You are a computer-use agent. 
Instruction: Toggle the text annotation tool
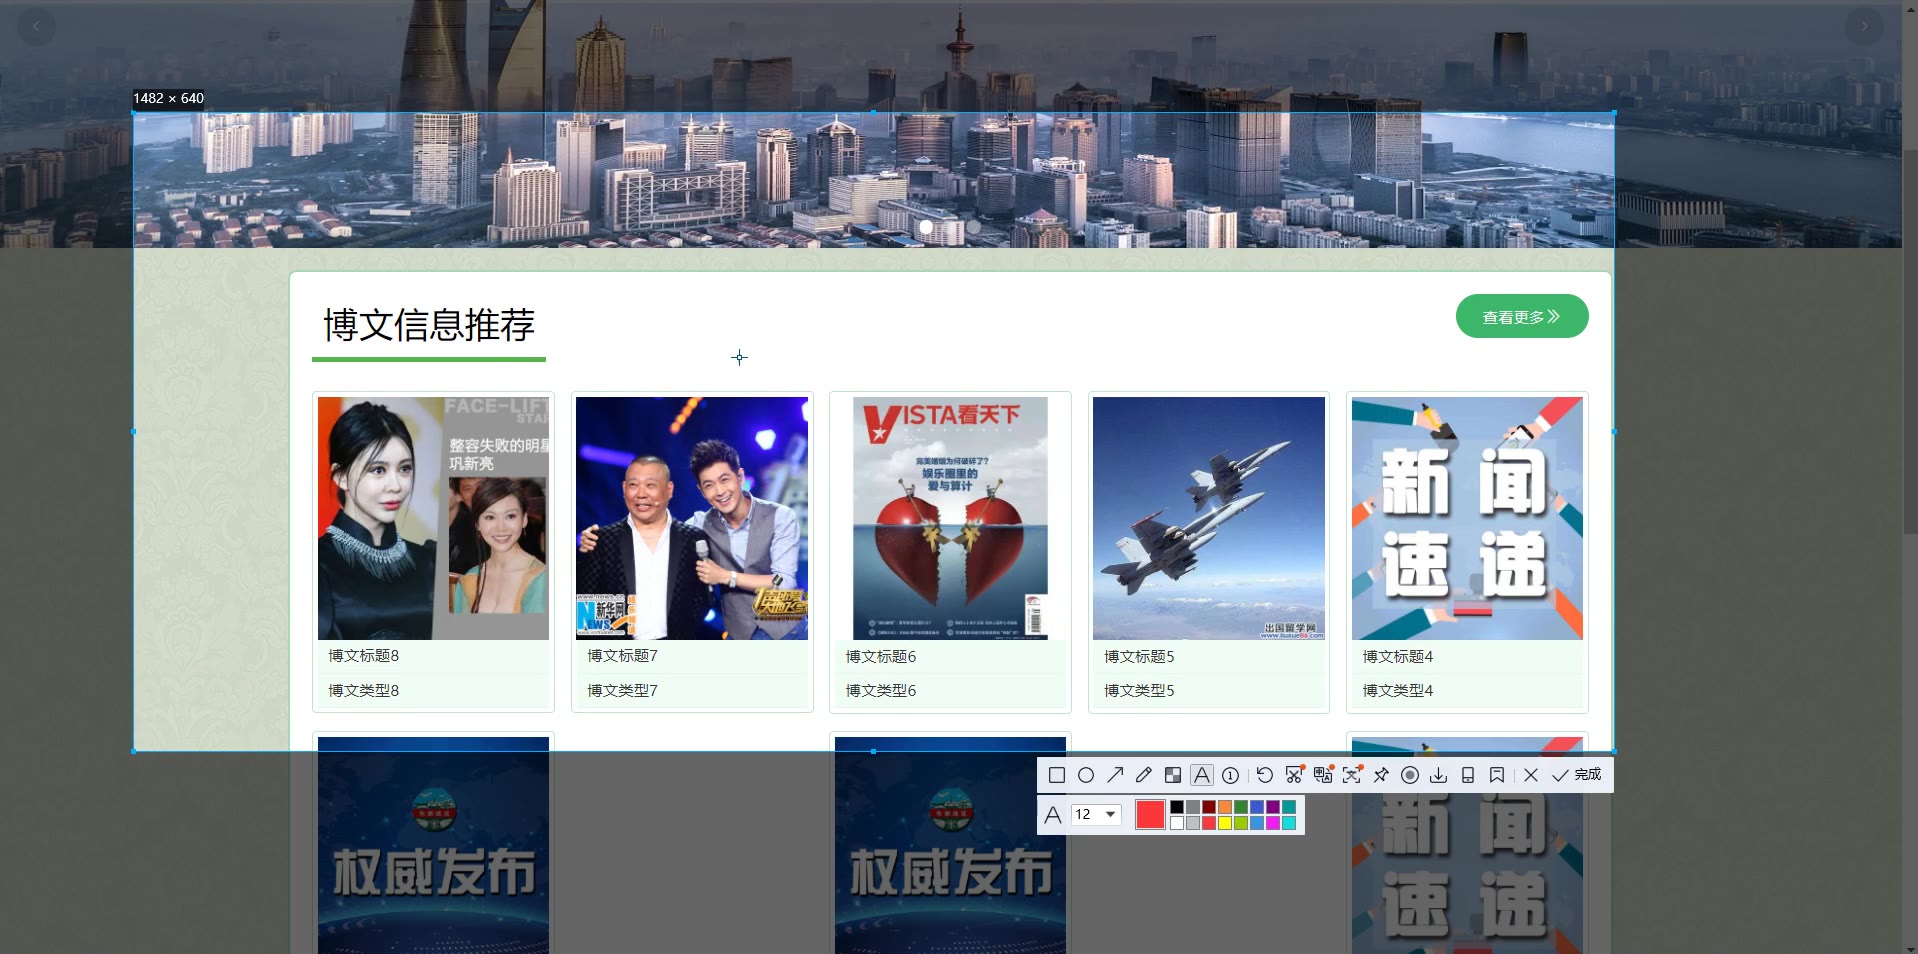1202,775
